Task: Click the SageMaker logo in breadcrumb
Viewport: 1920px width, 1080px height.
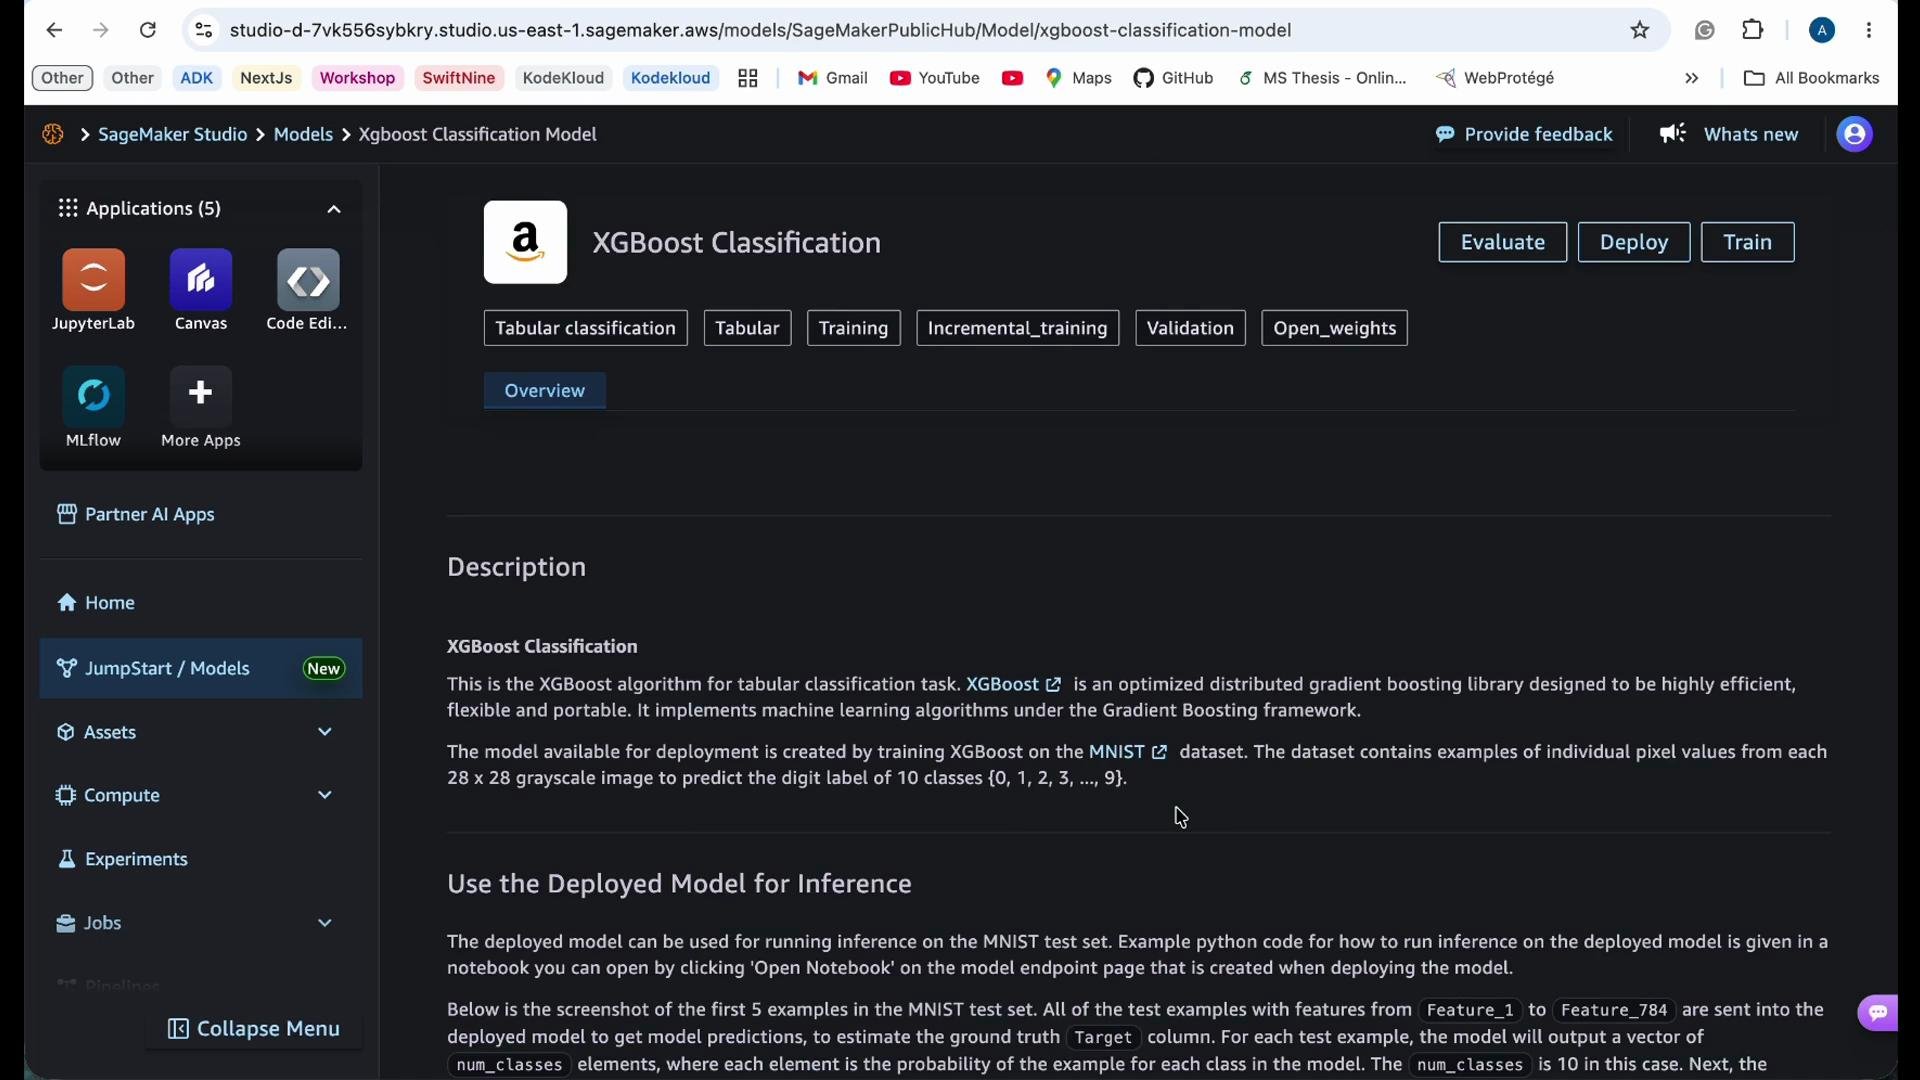Action: 53,134
